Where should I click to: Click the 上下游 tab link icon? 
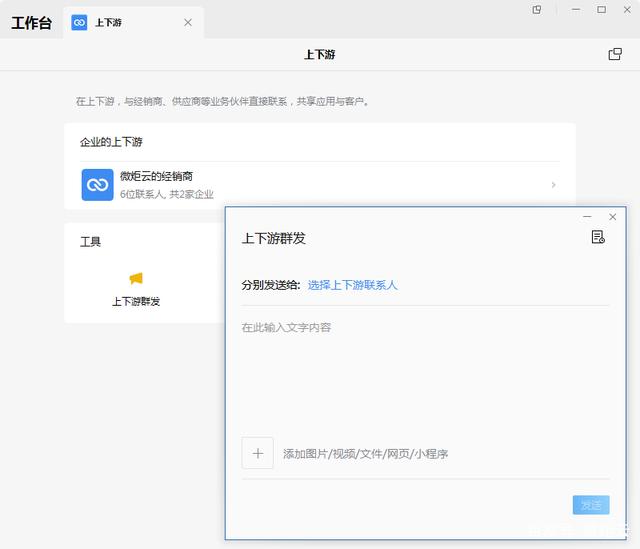79,22
